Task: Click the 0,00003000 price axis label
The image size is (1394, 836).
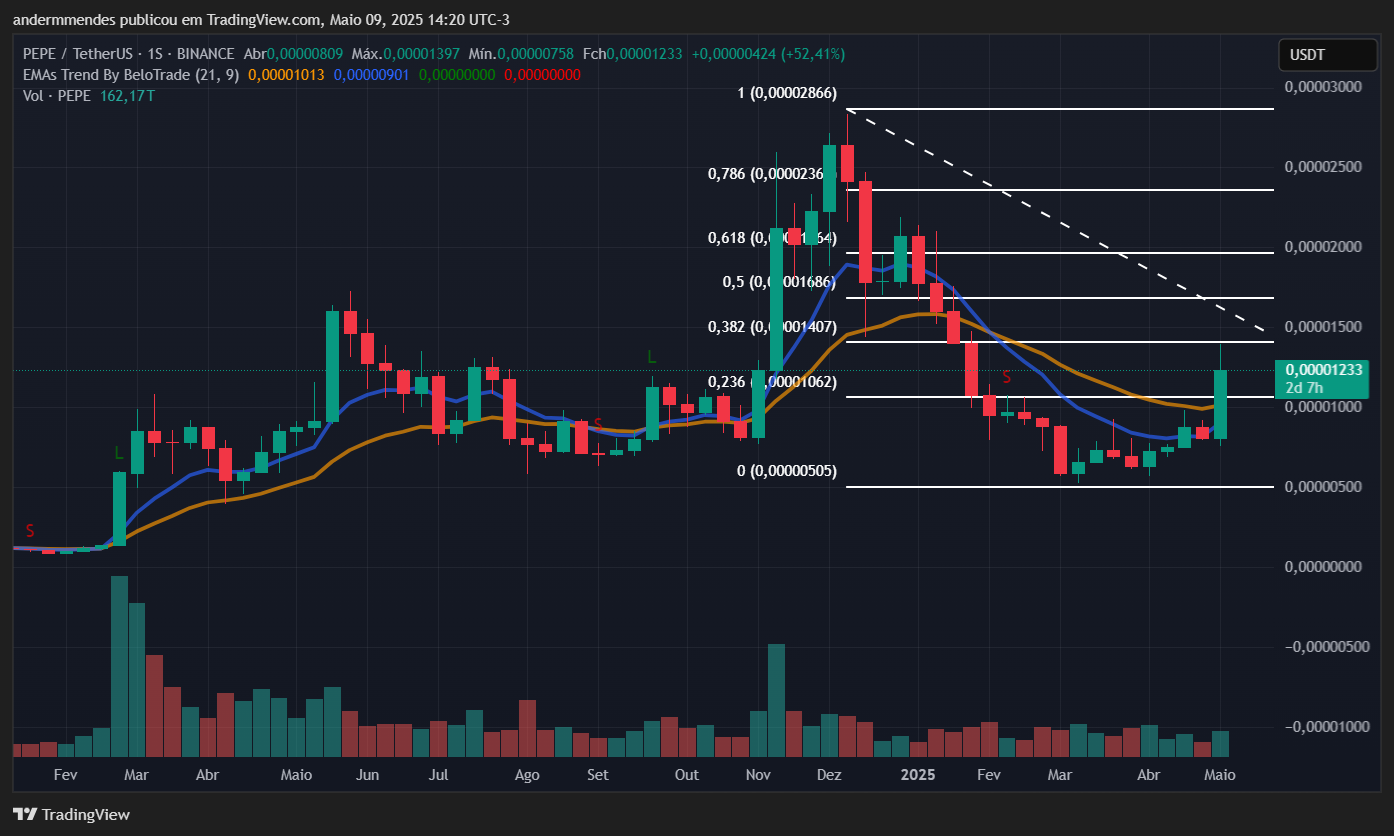Action: point(1325,87)
